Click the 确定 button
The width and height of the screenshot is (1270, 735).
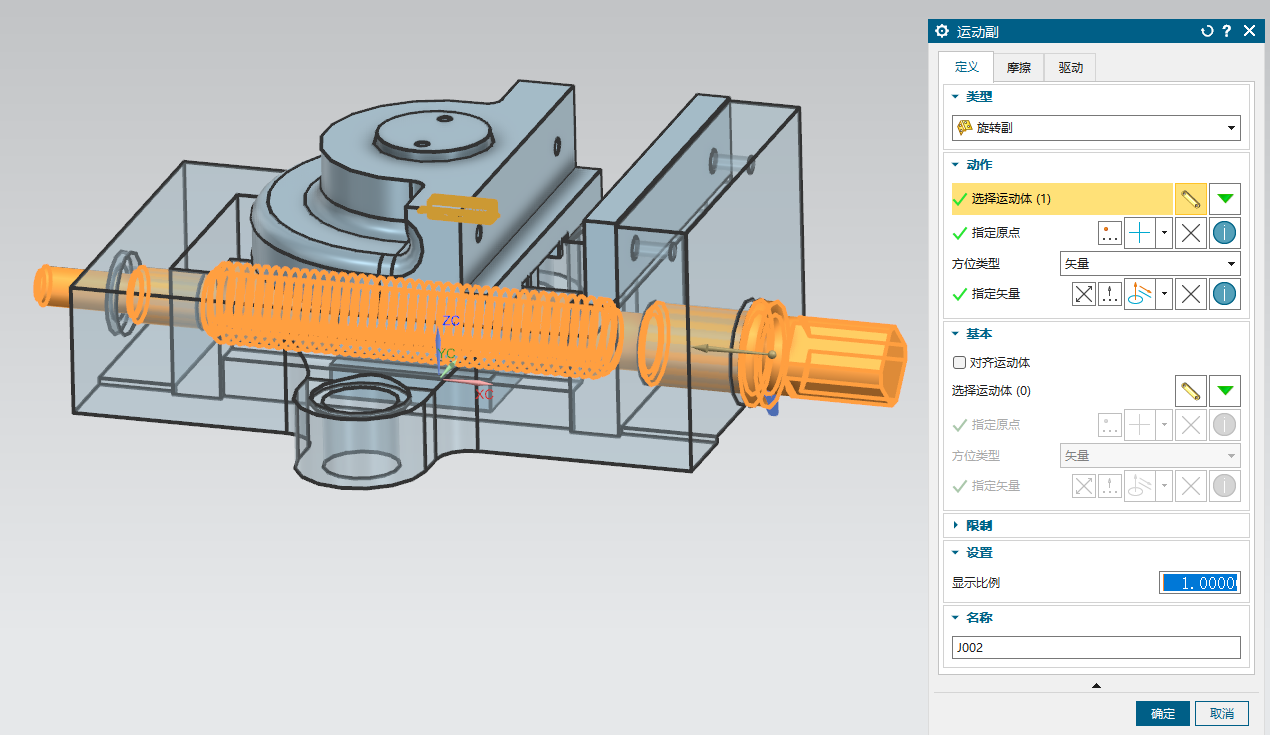coord(1163,714)
